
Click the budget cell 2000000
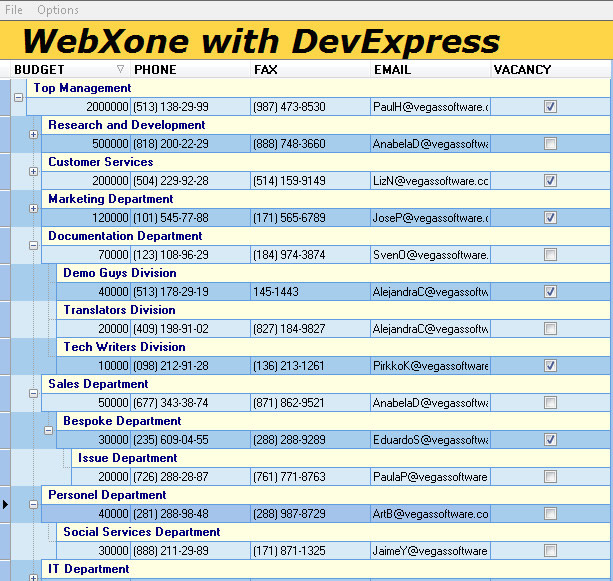point(78,106)
